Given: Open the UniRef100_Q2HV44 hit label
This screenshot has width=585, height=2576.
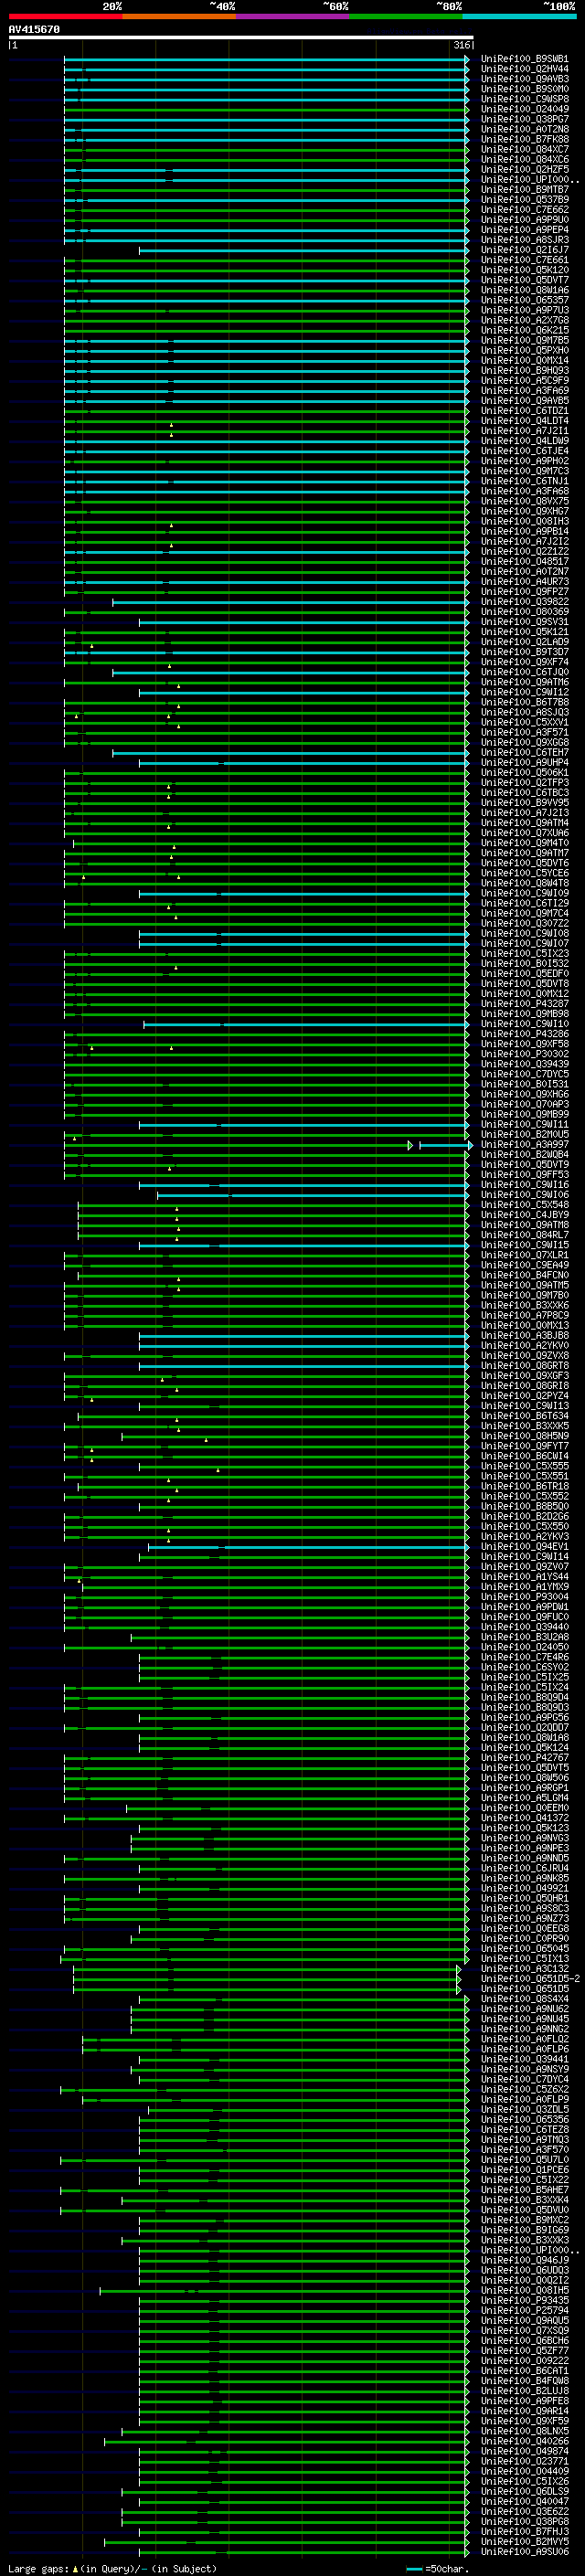Looking at the screenshot, I should pos(525,69).
